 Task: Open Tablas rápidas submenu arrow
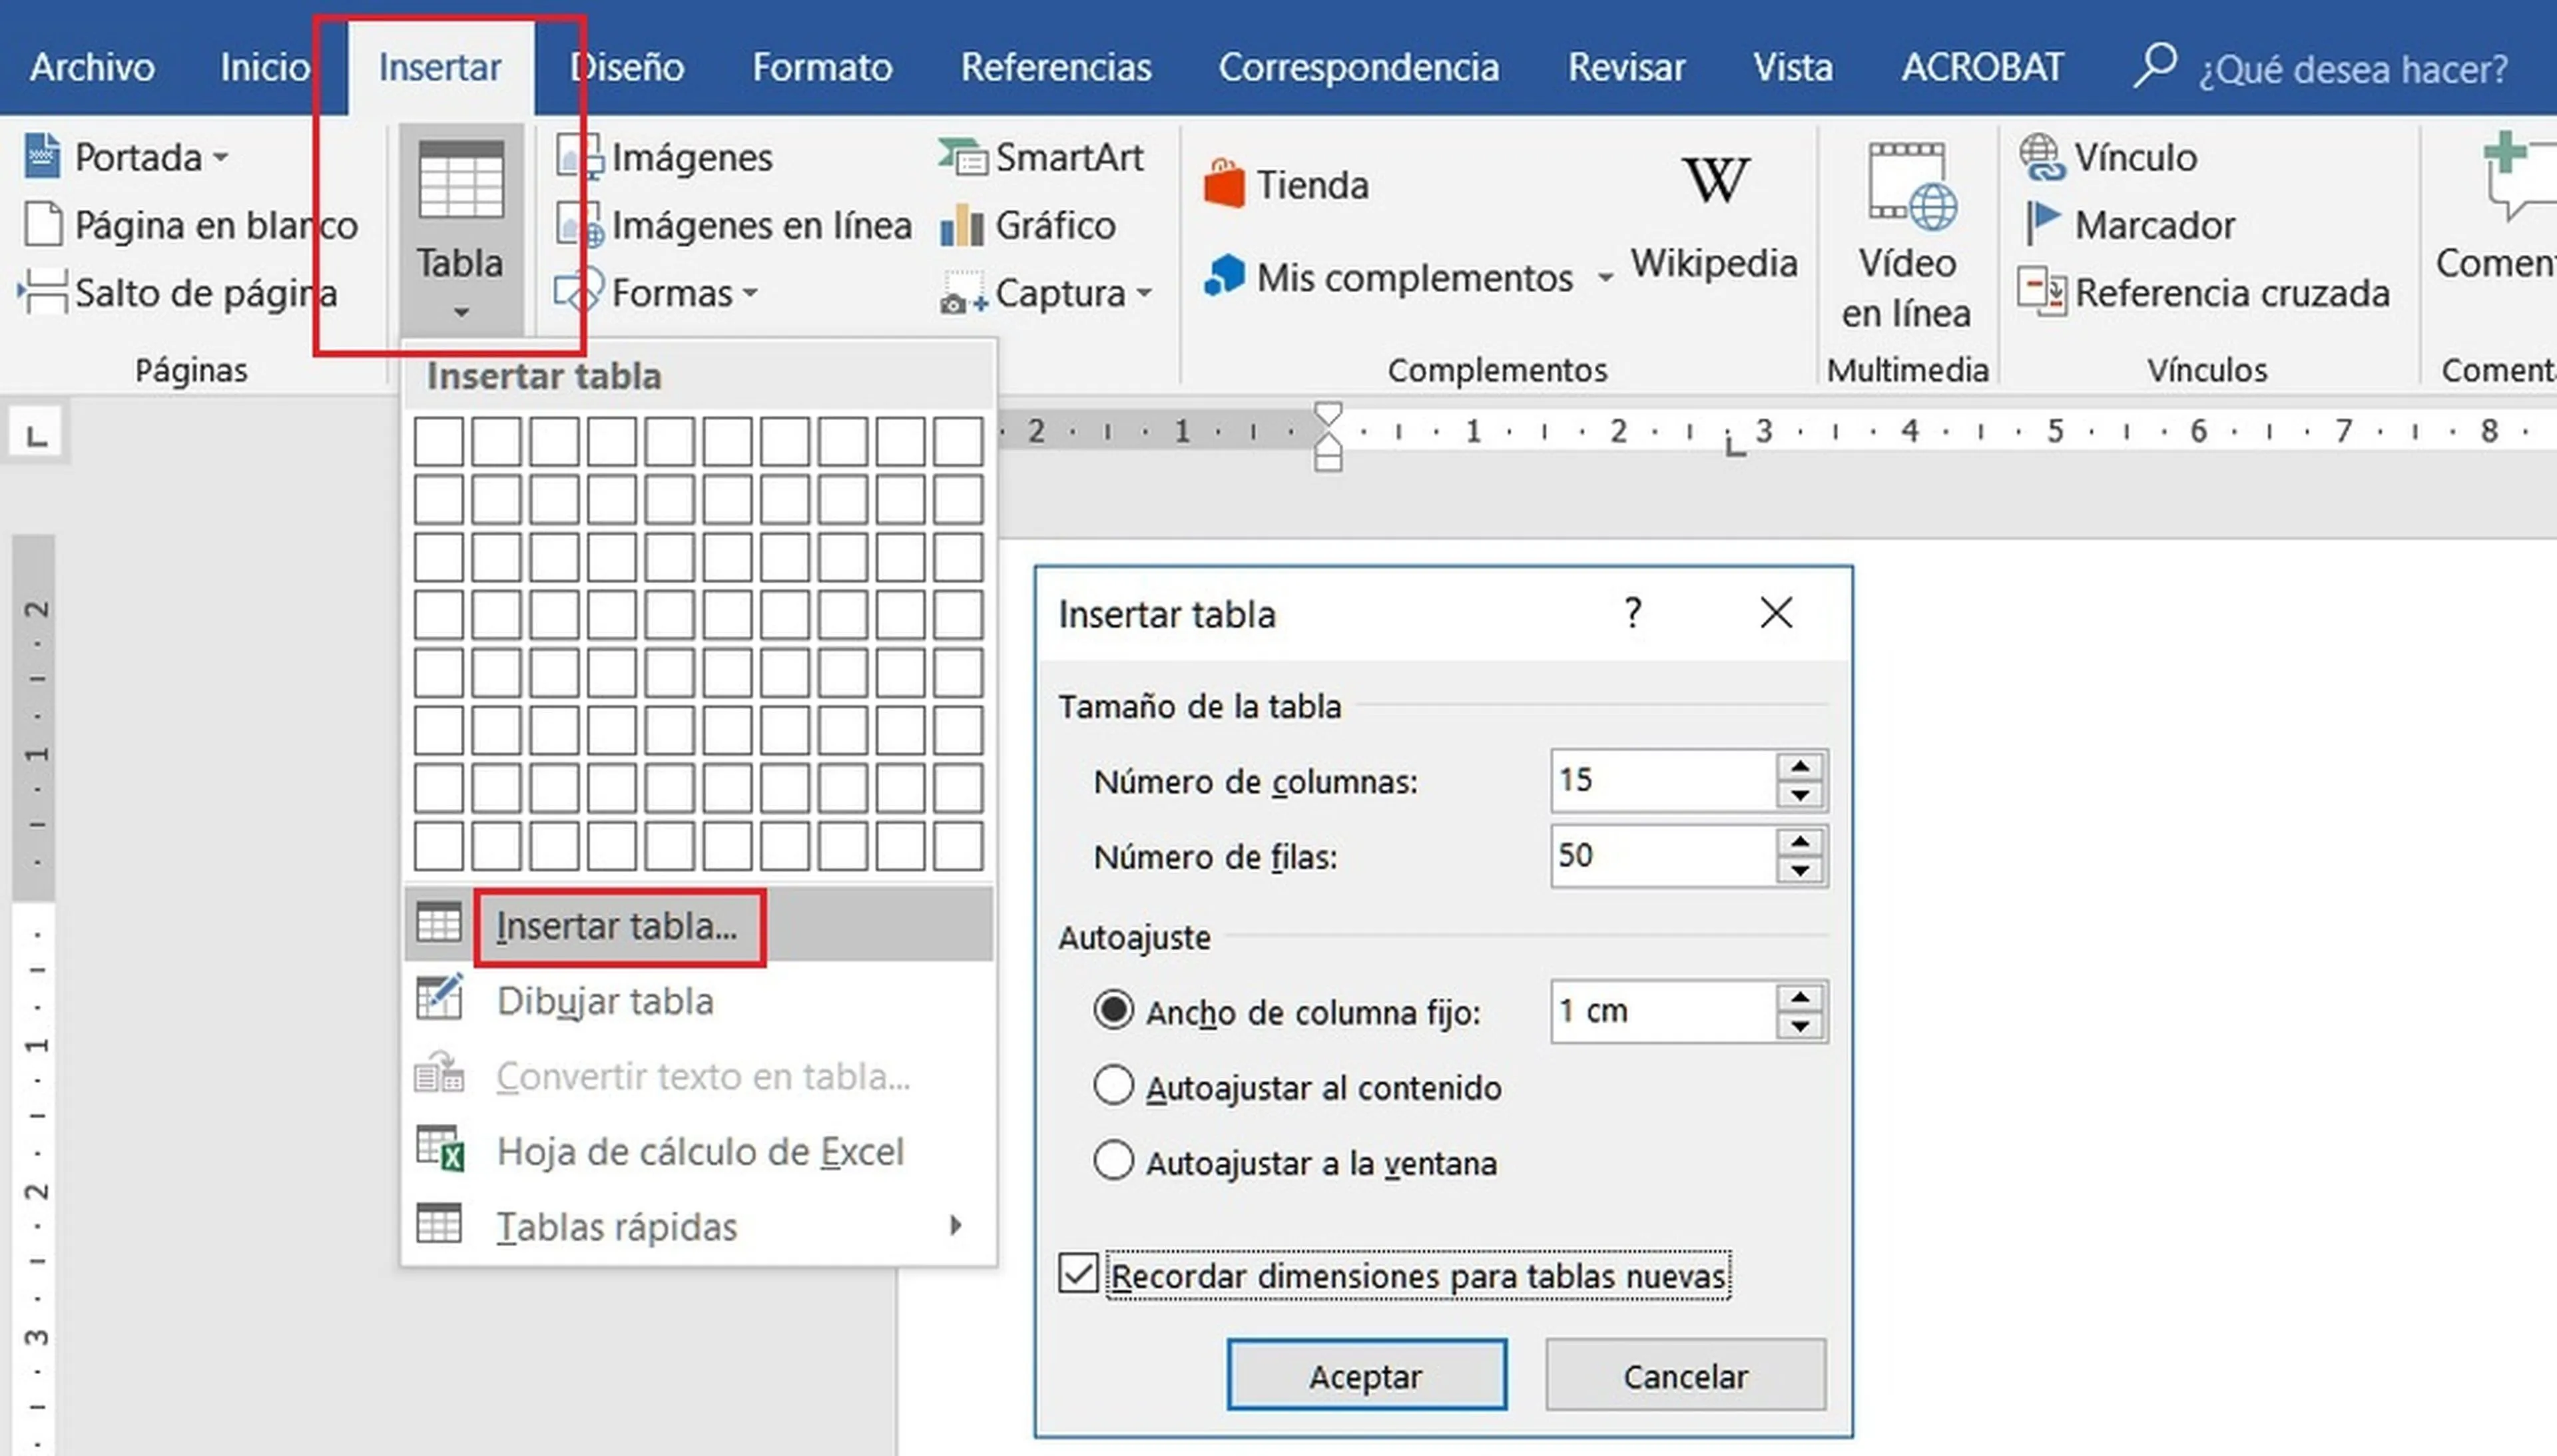(x=956, y=1224)
